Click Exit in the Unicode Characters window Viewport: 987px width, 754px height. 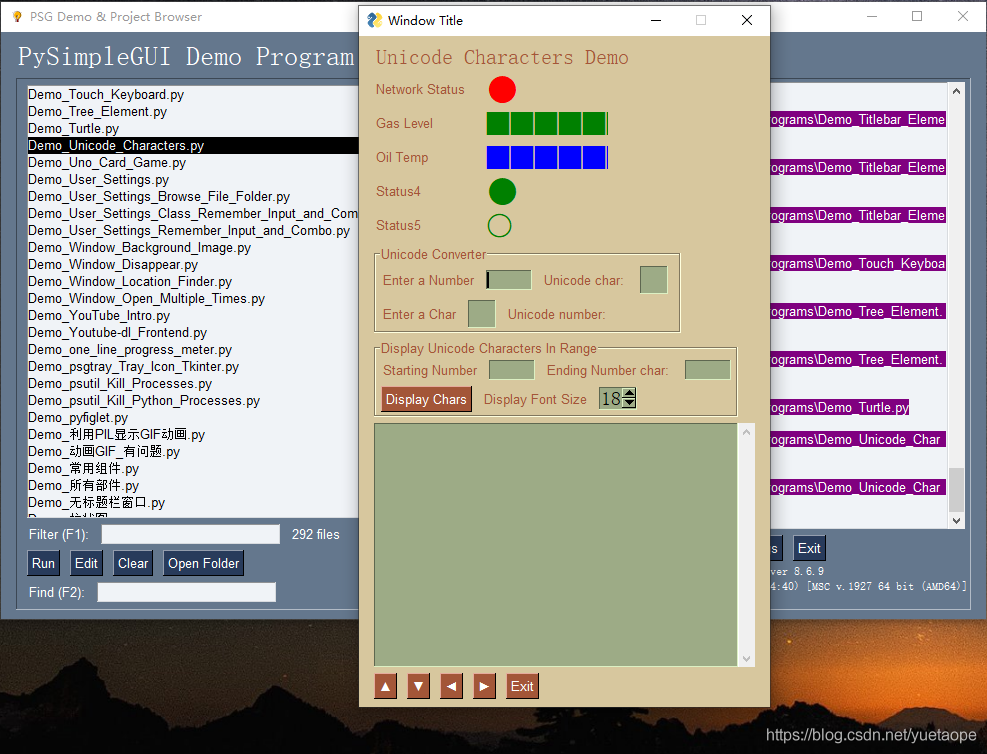(x=522, y=686)
